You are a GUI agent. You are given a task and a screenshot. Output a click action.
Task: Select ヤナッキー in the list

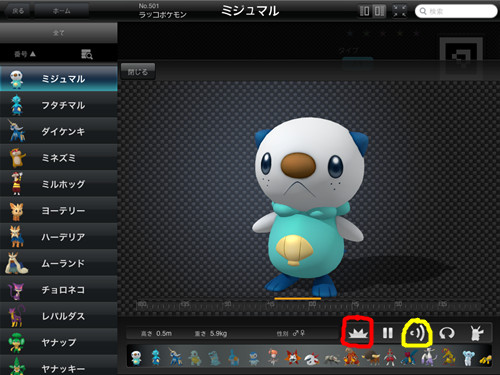(x=59, y=366)
